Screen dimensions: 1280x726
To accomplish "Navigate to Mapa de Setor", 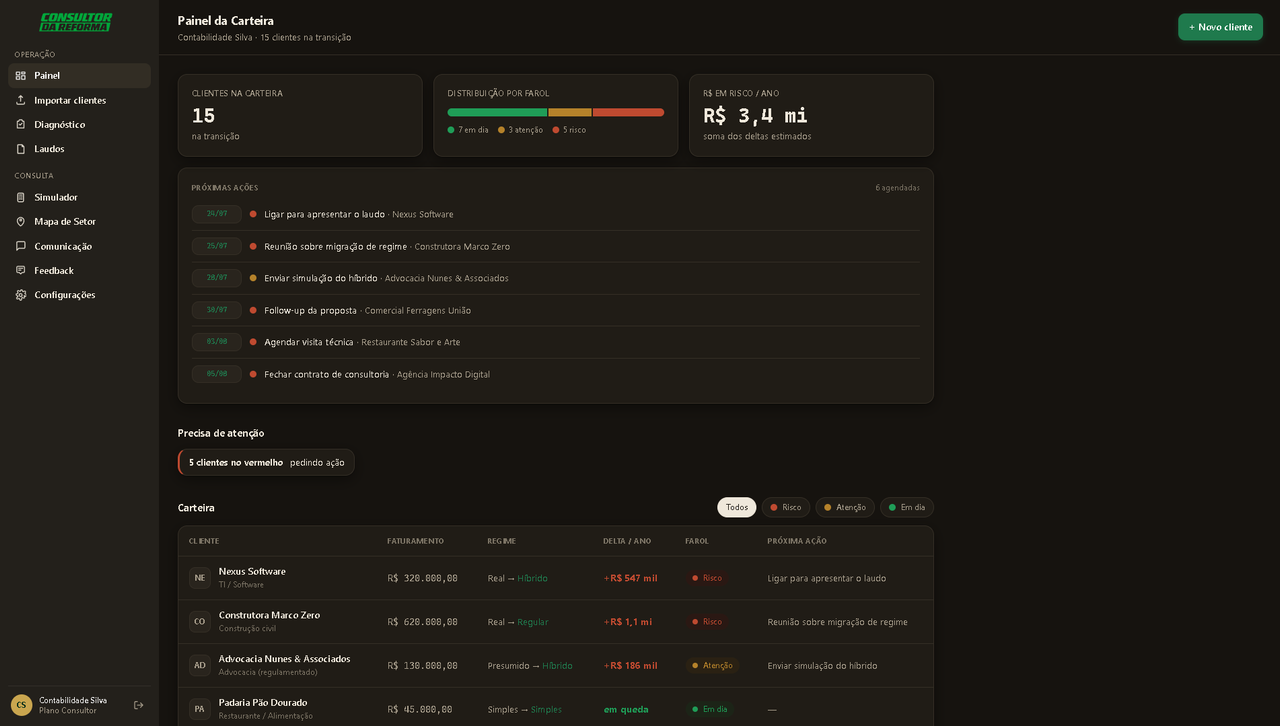I will click(79, 221).
